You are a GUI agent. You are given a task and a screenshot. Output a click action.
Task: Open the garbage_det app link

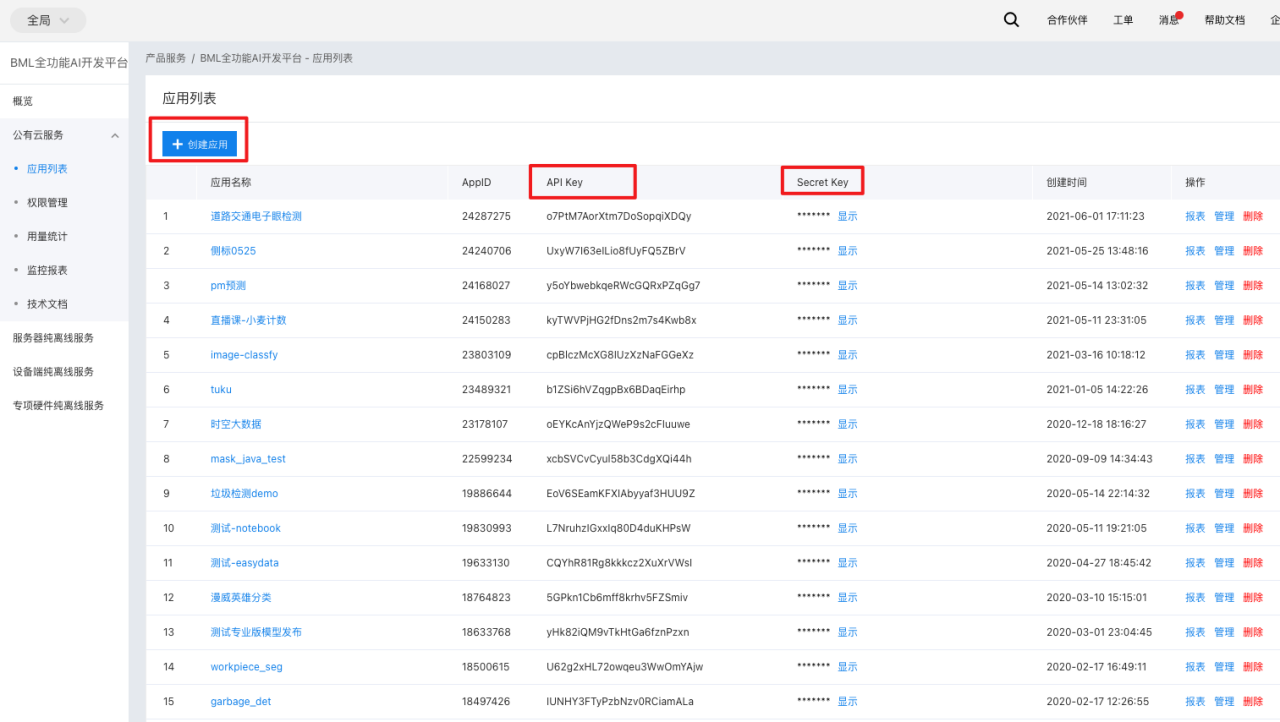241,702
